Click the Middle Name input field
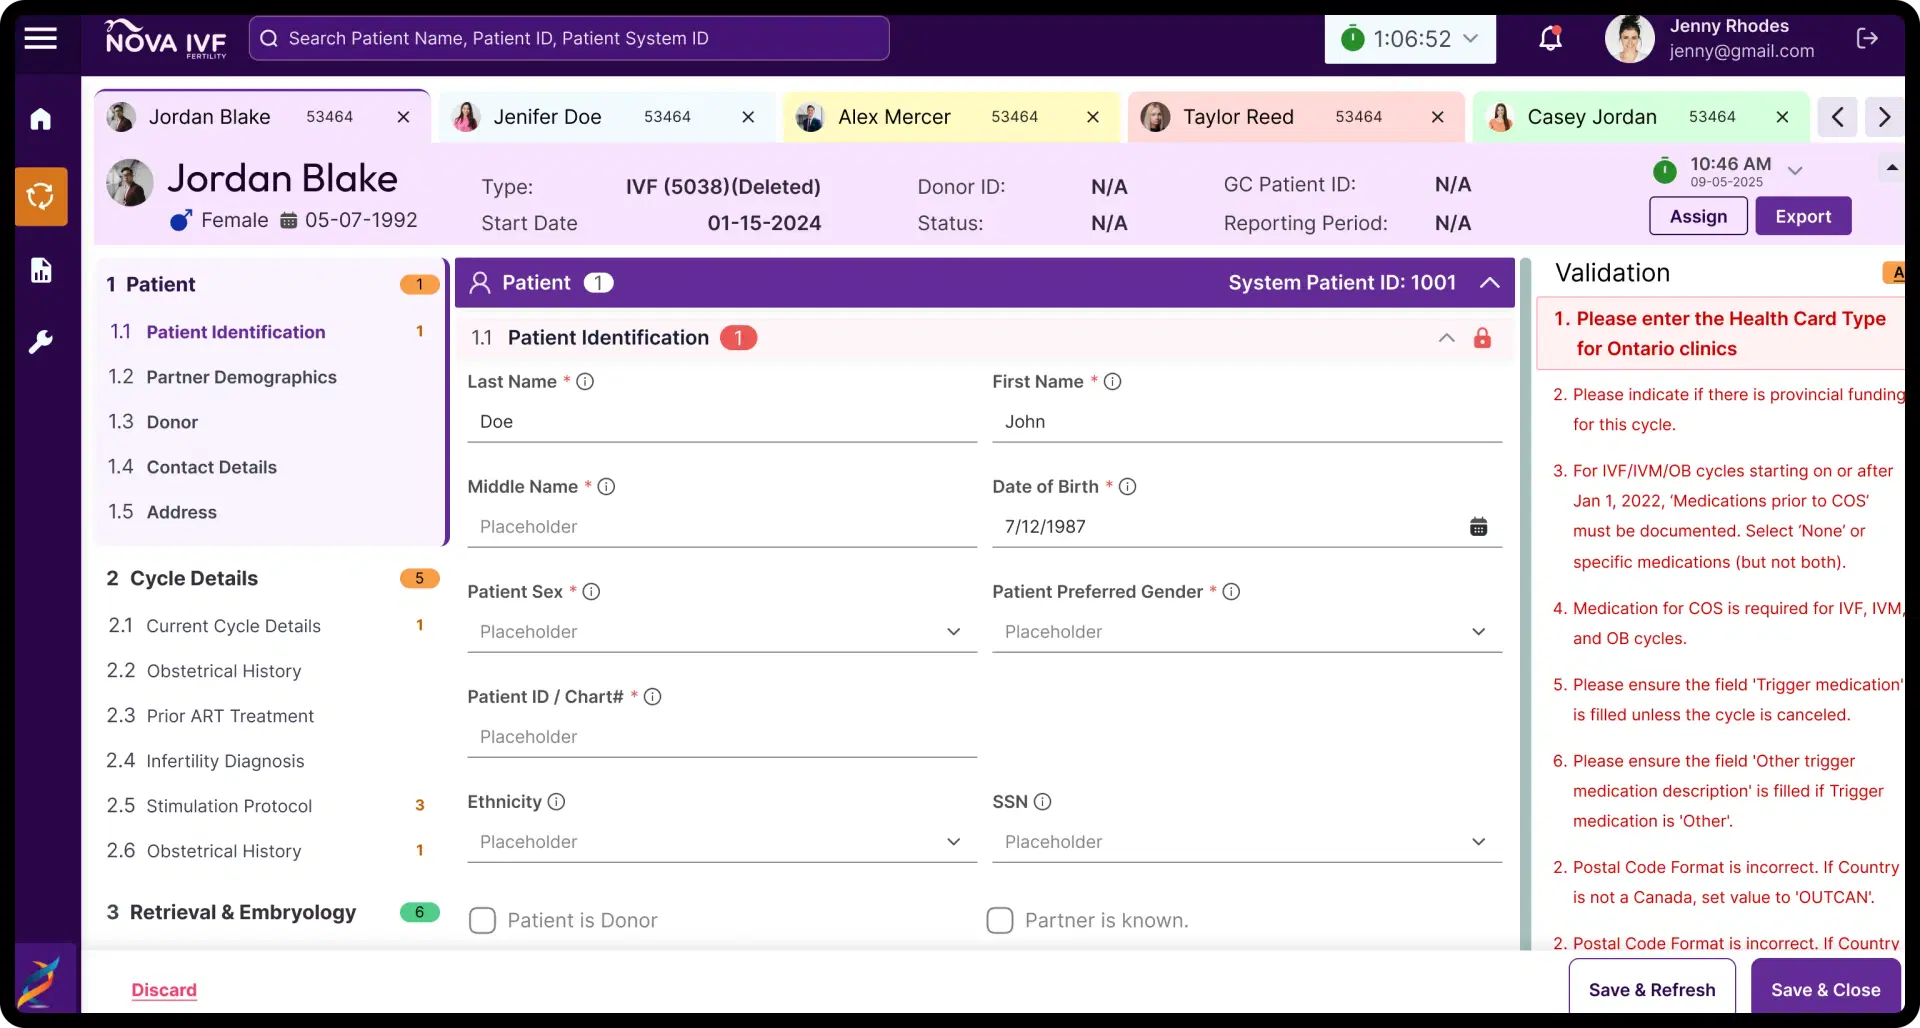This screenshot has width=1920, height=1028. (721, 527)
